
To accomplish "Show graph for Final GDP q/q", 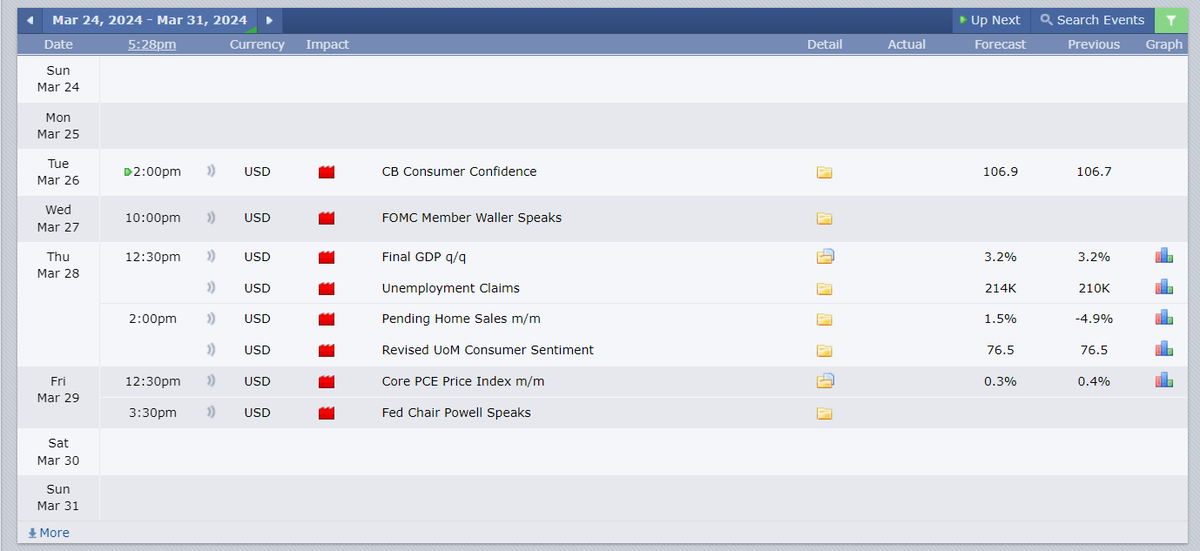I will [x=1164, y=256].
